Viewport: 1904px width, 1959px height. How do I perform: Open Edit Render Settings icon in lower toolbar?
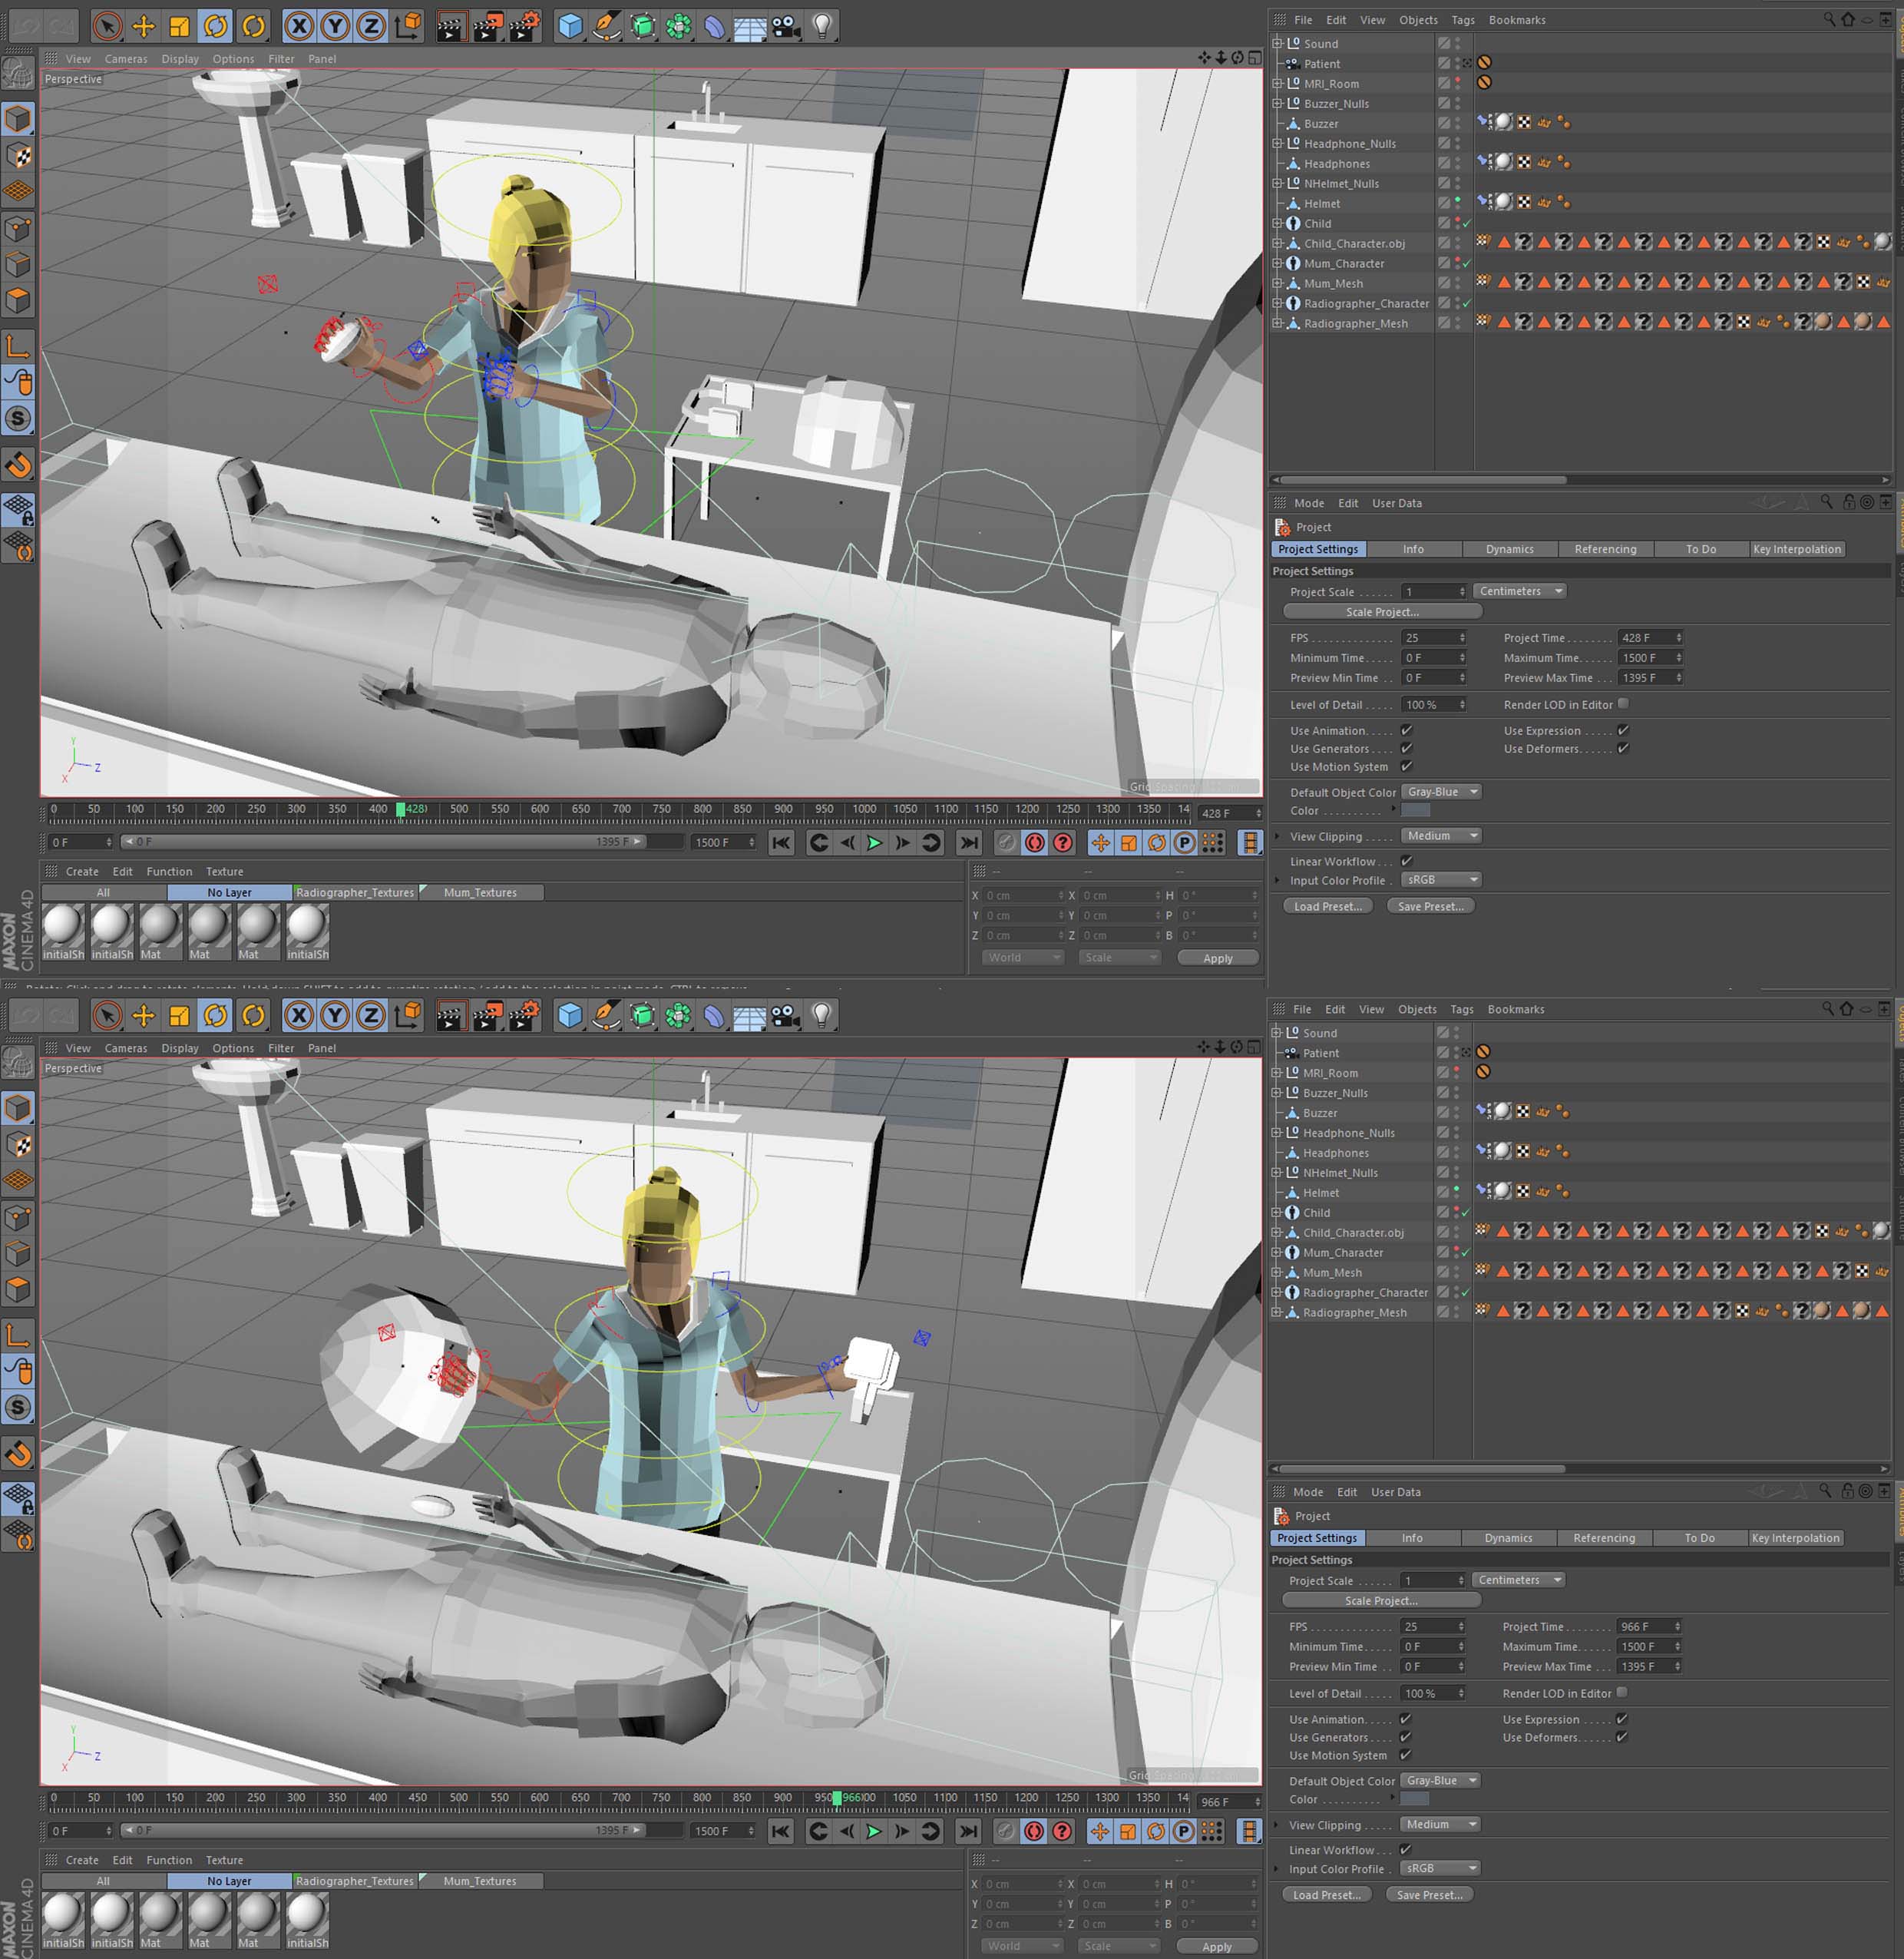coord(523,1016)
